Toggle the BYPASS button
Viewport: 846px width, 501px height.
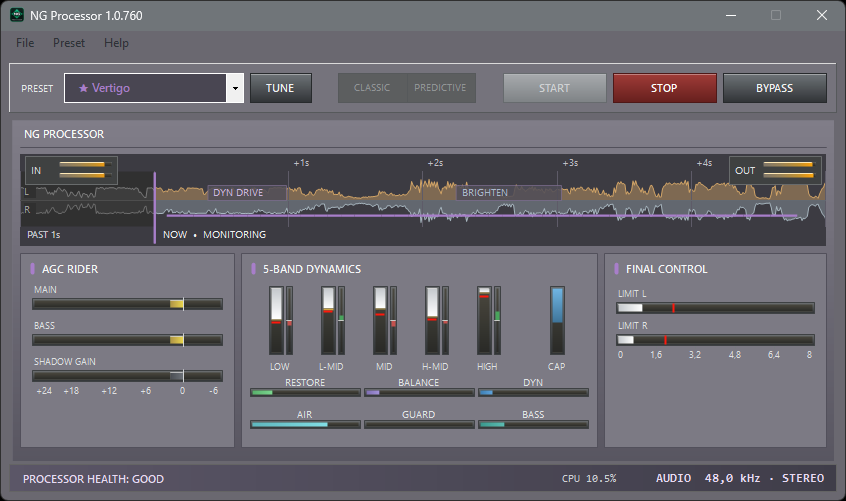(x=775, y=88)
